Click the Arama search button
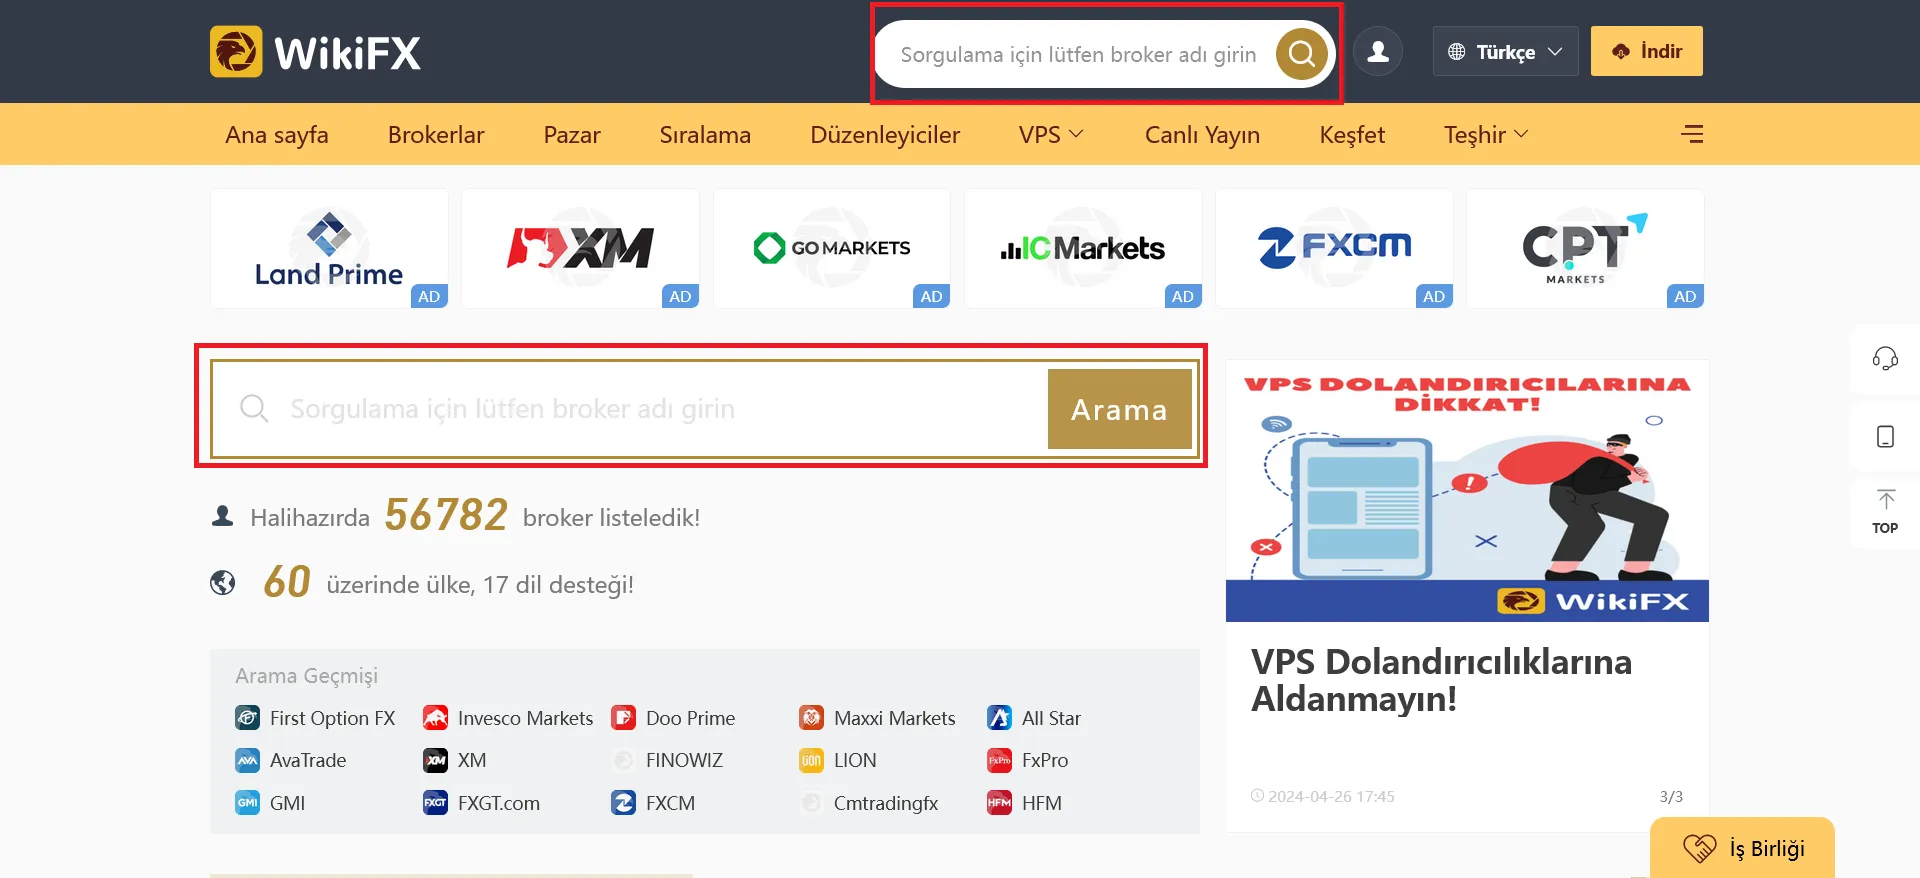The image size is (1920, 878). click(1119, 409)
